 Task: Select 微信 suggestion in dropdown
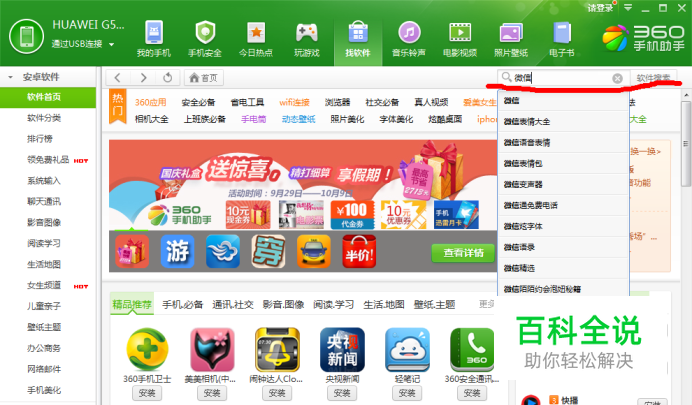(563, 101)
